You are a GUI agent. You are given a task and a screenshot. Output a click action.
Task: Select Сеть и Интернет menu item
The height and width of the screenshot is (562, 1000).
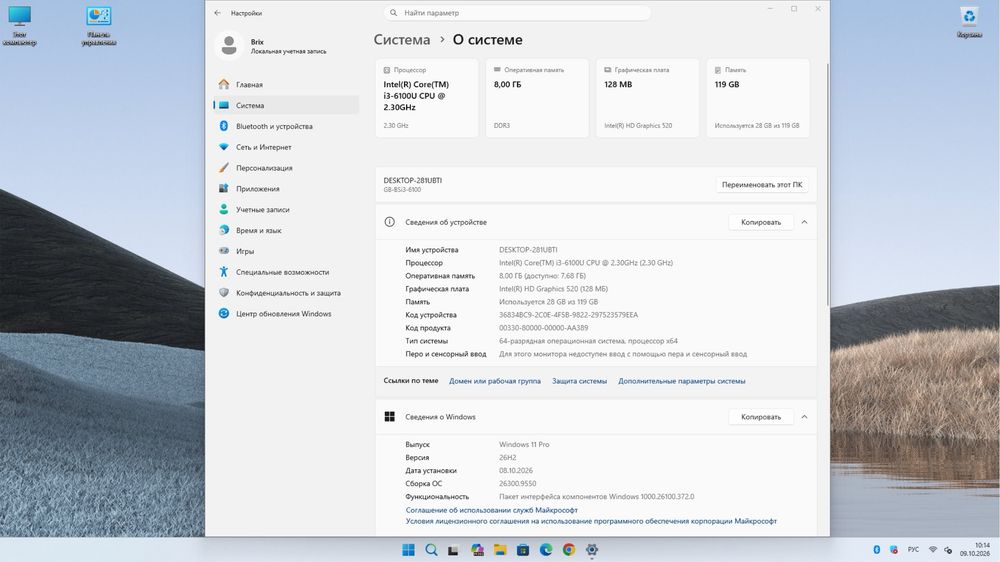click(286, 147)
